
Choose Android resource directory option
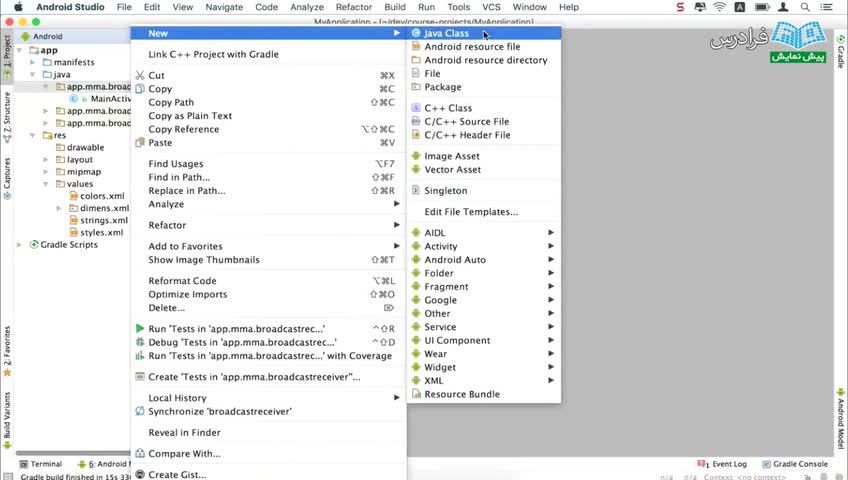[484, 60]
